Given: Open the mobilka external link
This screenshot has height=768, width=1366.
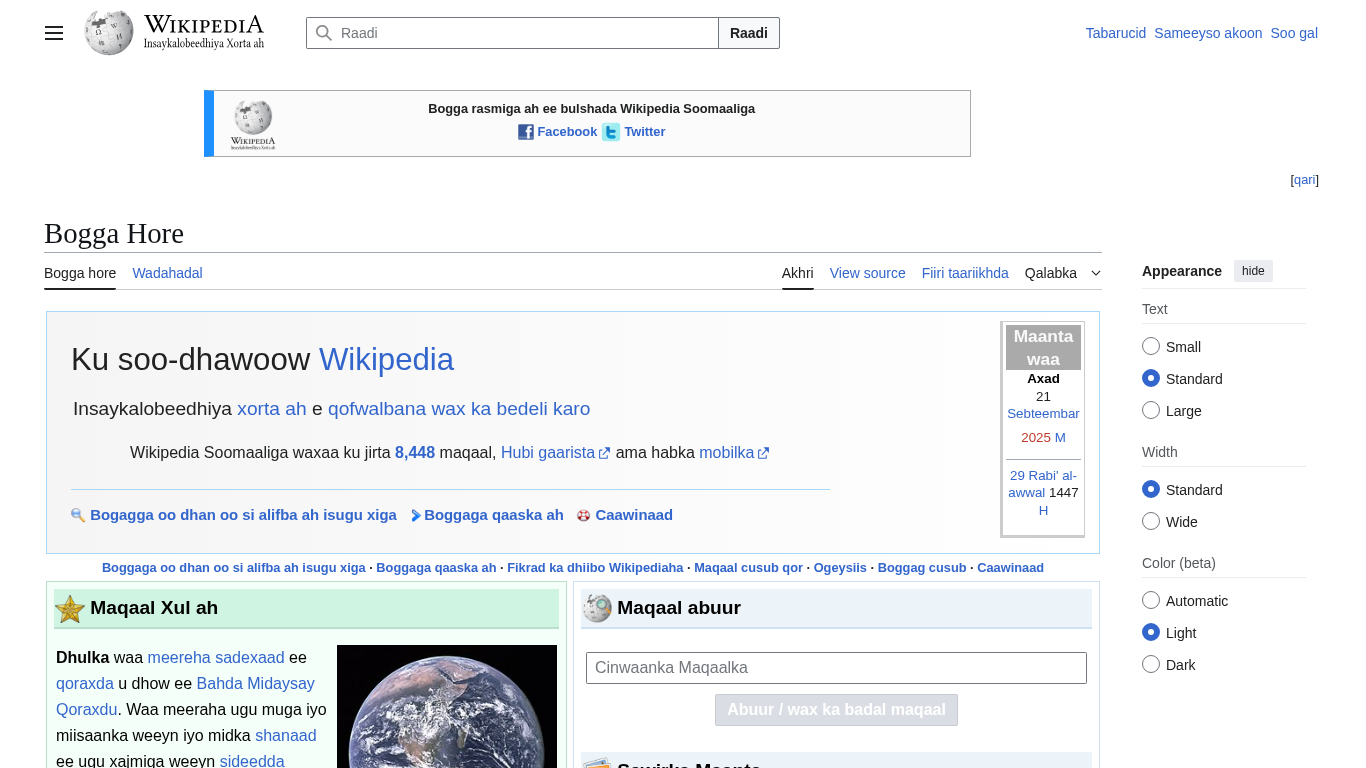Looking at the screenshot, I should tap(734, 453).
